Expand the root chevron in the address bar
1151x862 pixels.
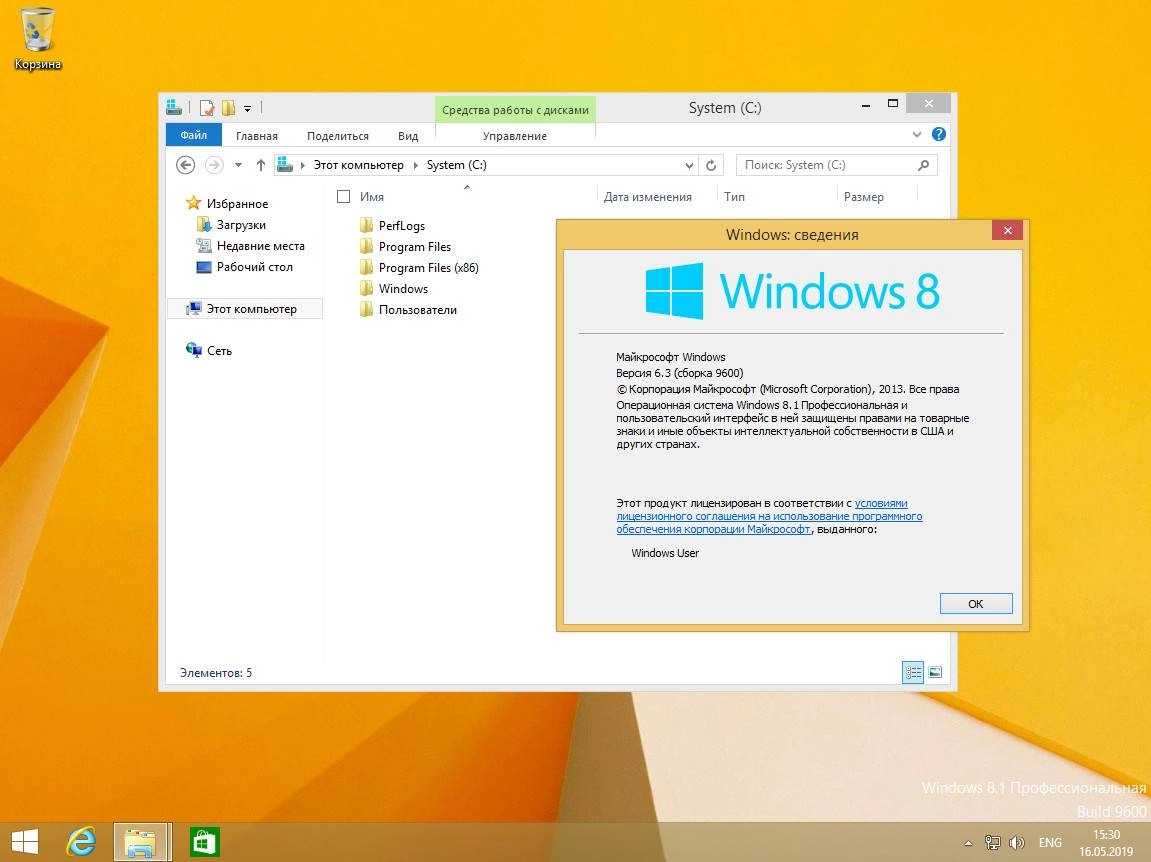302,165
